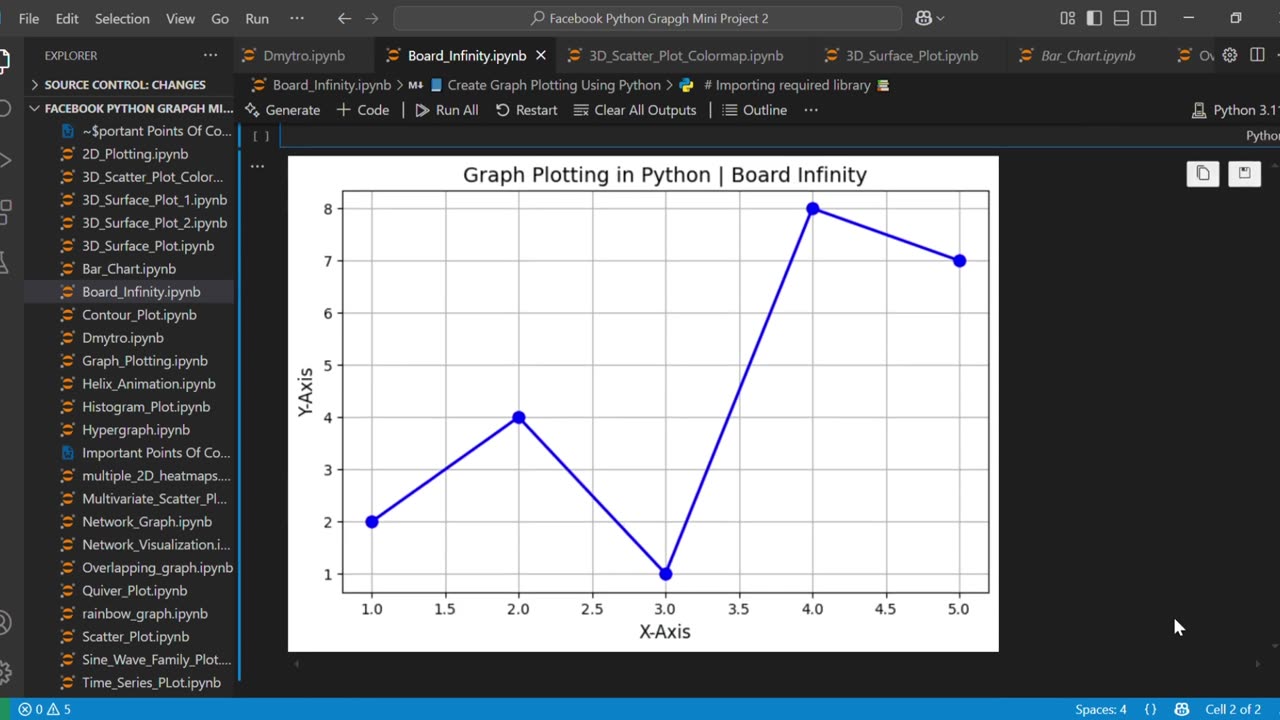
Task: Open the Edit menu
Action: (x=67, y=18)
